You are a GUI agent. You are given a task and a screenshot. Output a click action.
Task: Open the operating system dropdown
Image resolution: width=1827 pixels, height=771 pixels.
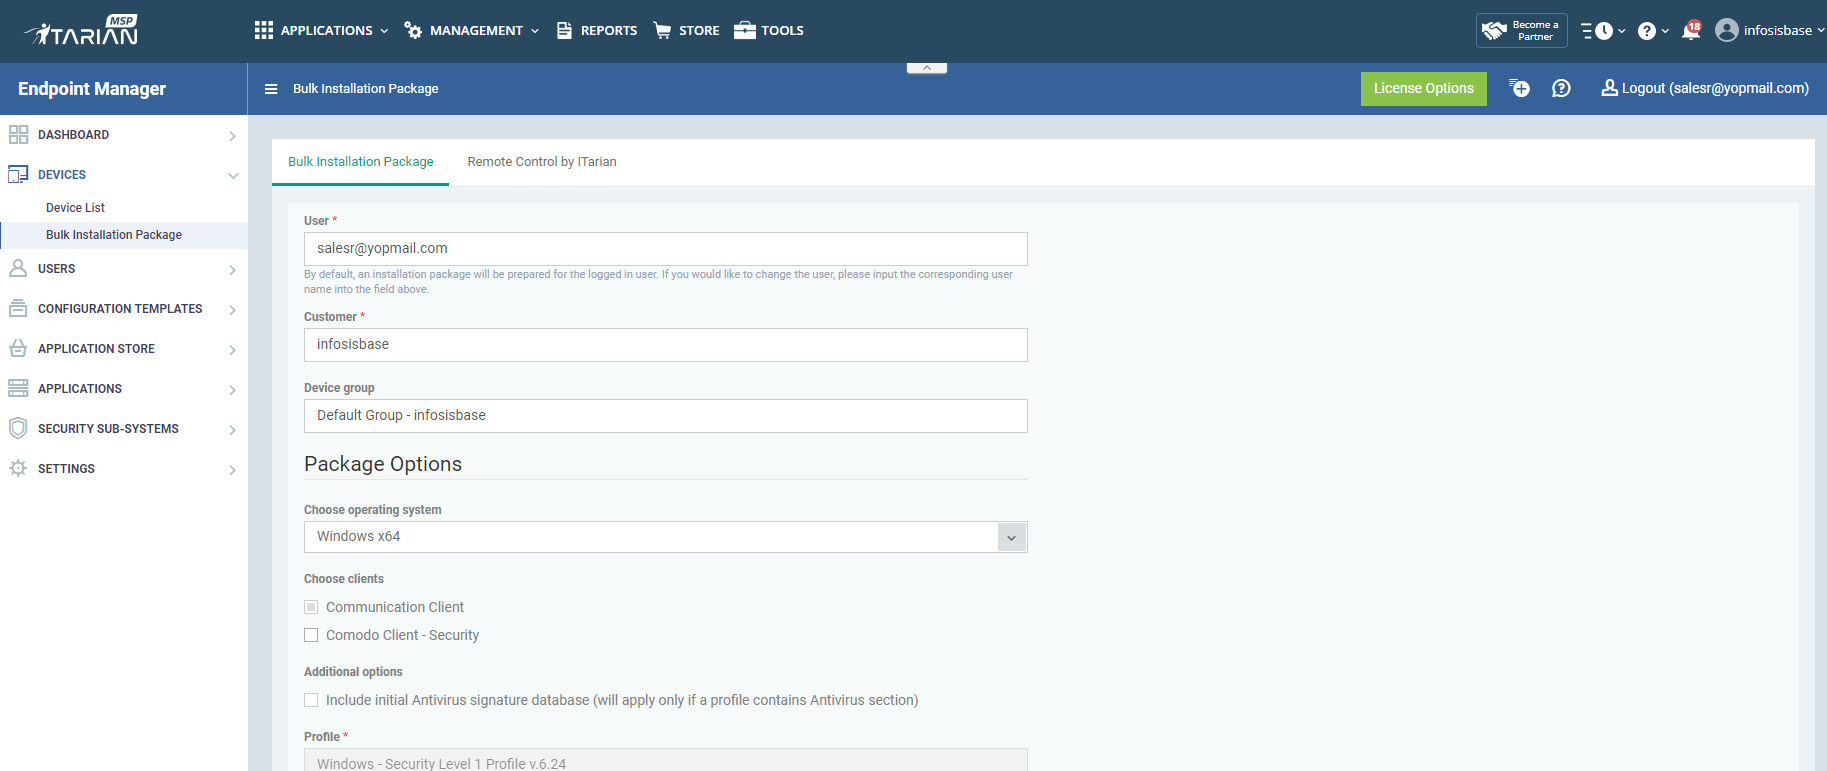(x=665, y=537)
